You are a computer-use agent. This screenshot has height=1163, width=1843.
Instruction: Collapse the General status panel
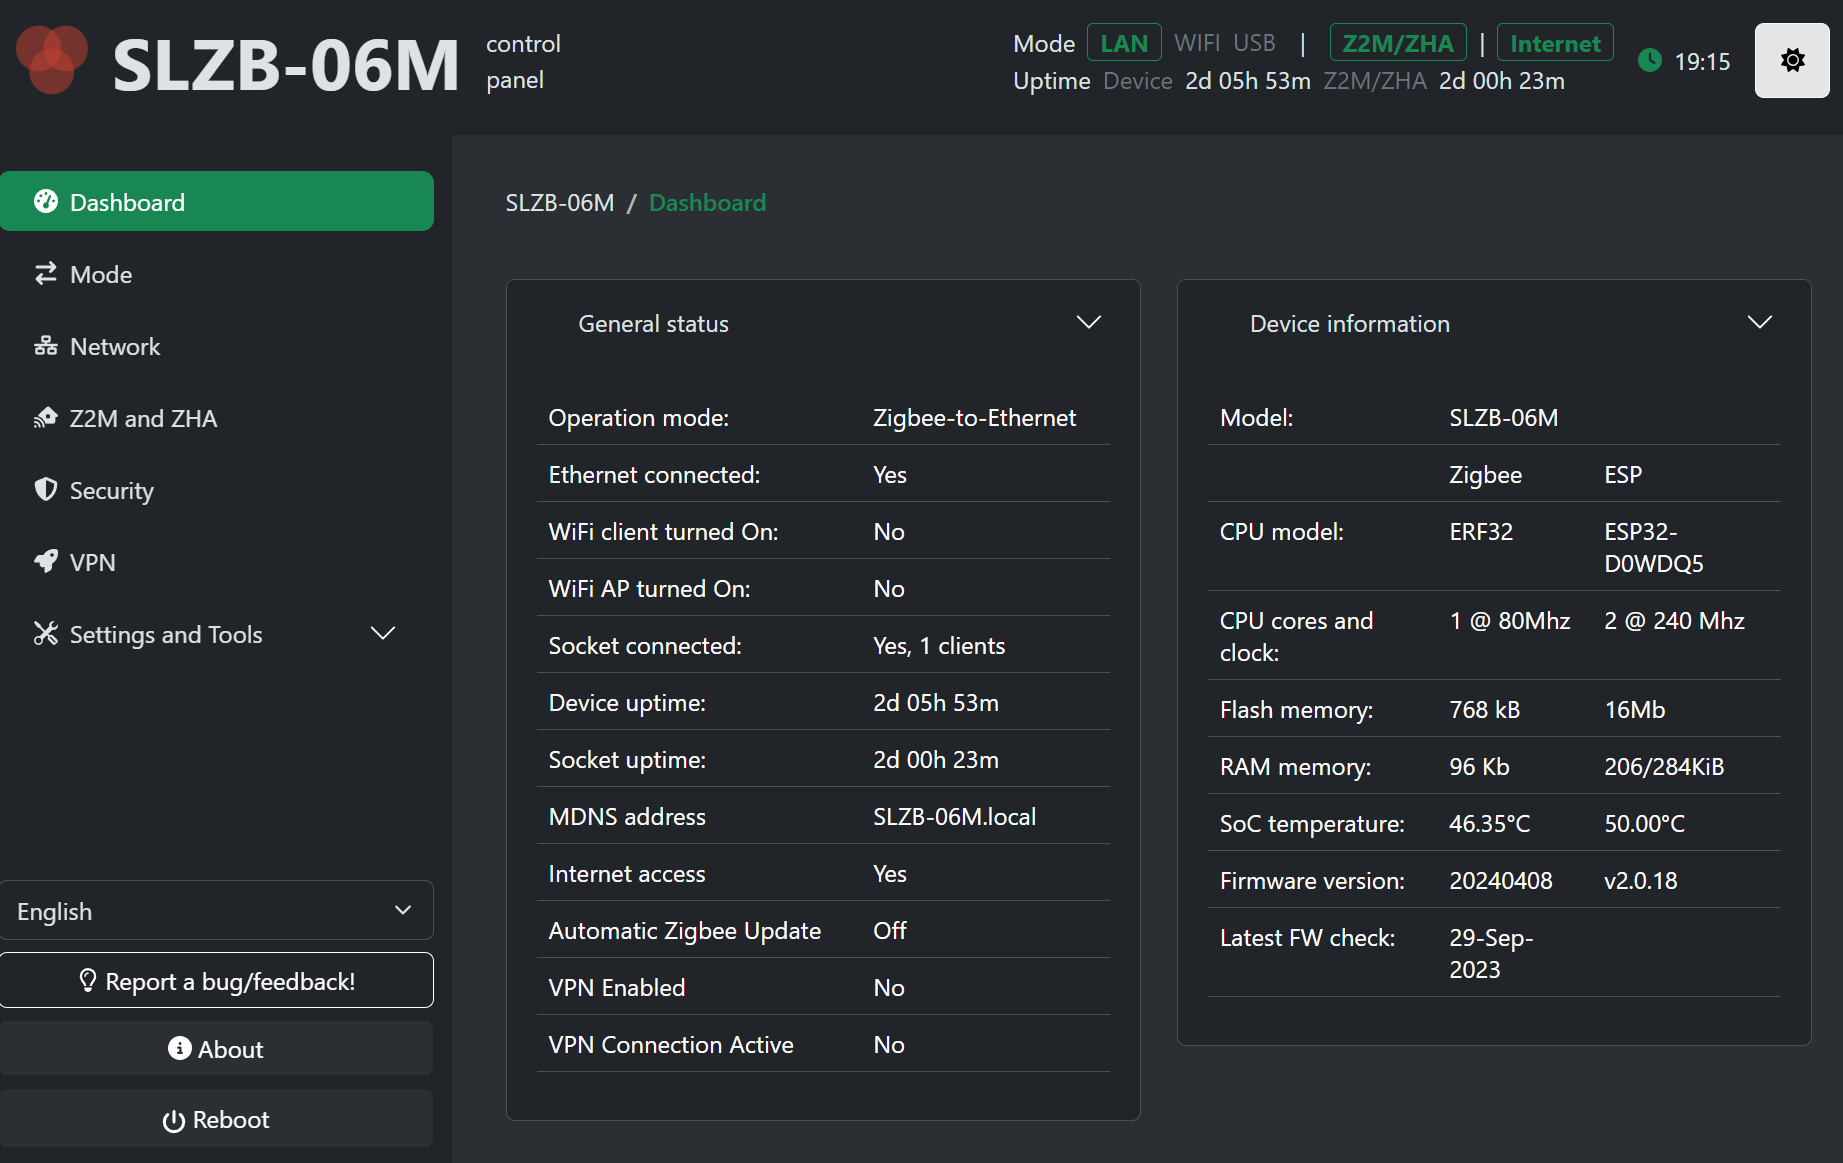click(1088, 323)
